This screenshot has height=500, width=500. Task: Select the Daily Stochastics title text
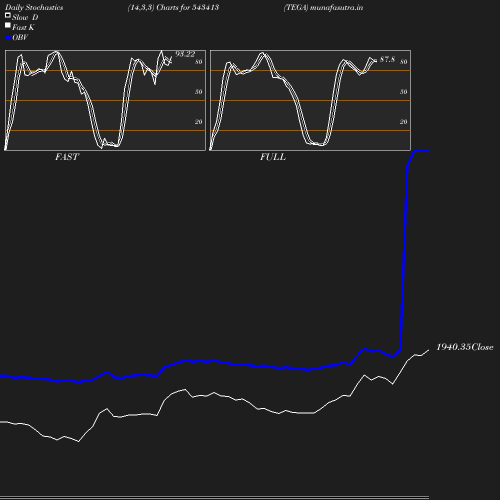(x=34, y=8)
